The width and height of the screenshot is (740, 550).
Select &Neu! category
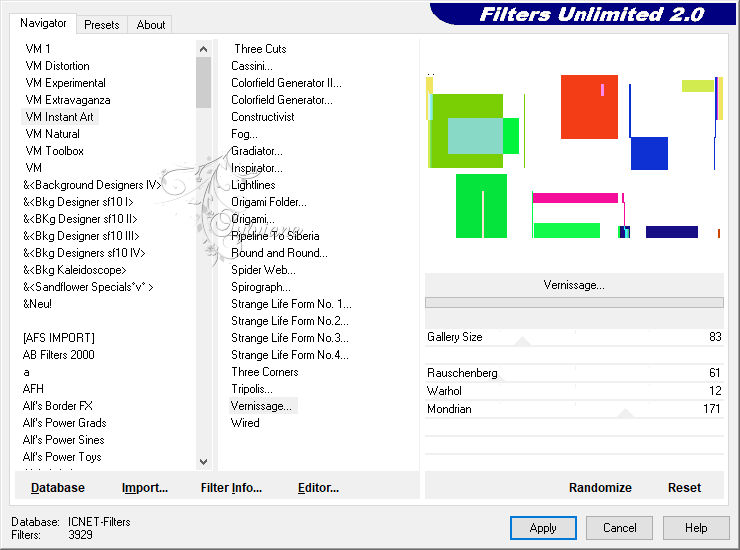(x=37, y=304)
